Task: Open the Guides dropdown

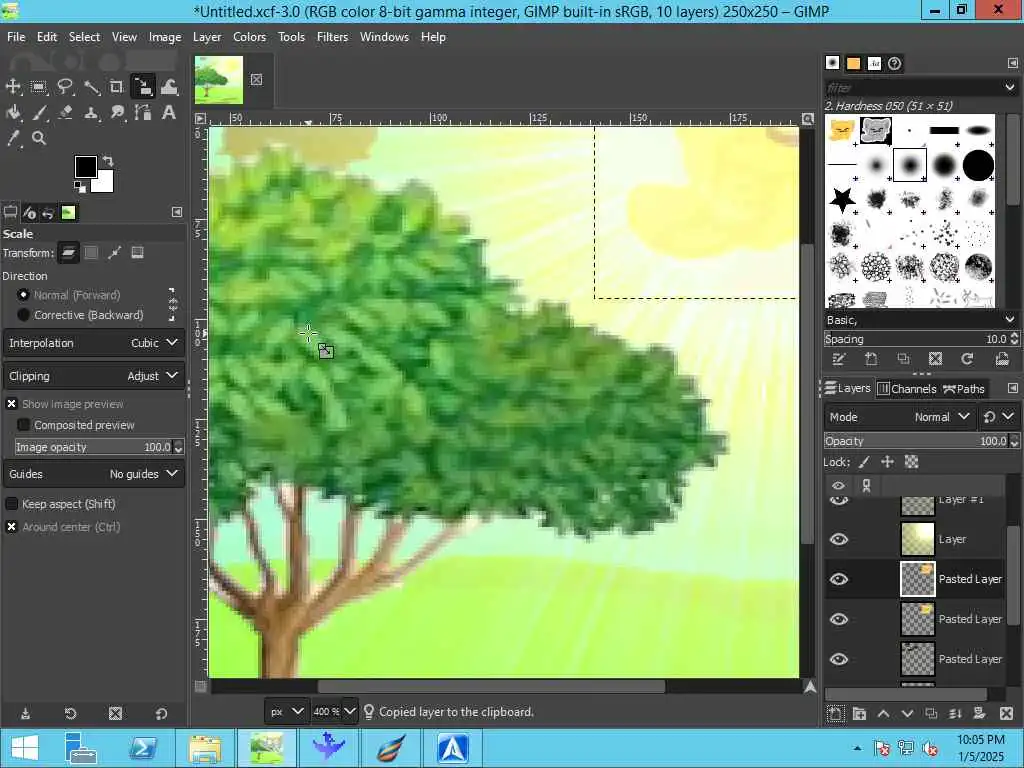Action: tap(93, 474)
